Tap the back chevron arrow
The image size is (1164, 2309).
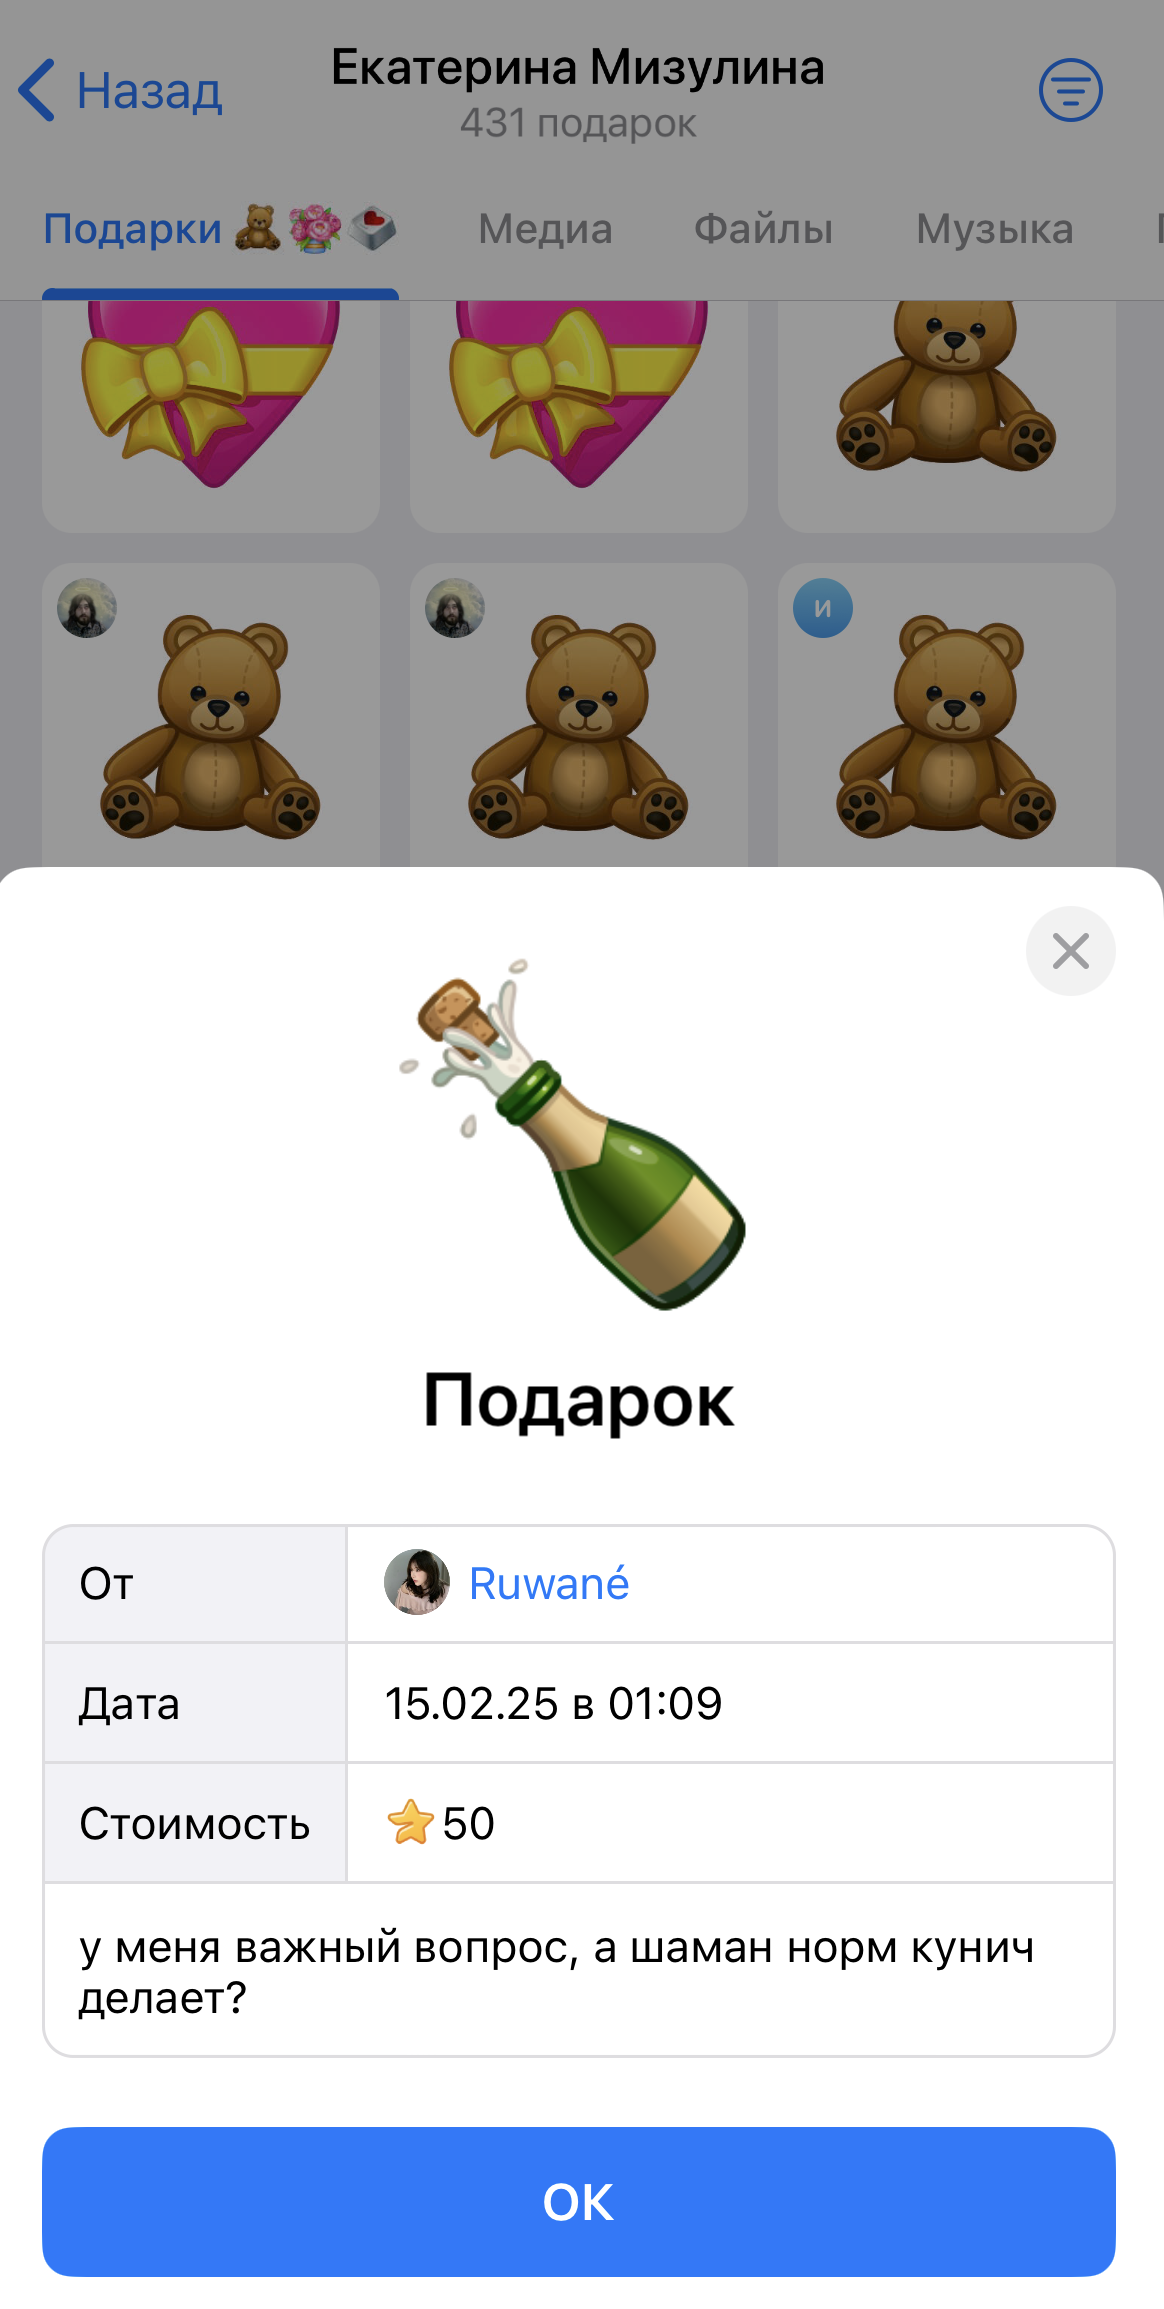(x=37, y=91)
